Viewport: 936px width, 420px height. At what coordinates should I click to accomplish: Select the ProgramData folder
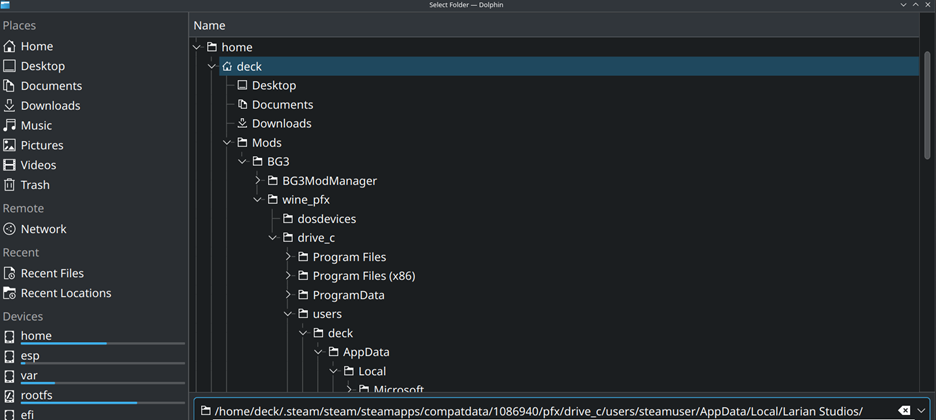pos(348,295)
